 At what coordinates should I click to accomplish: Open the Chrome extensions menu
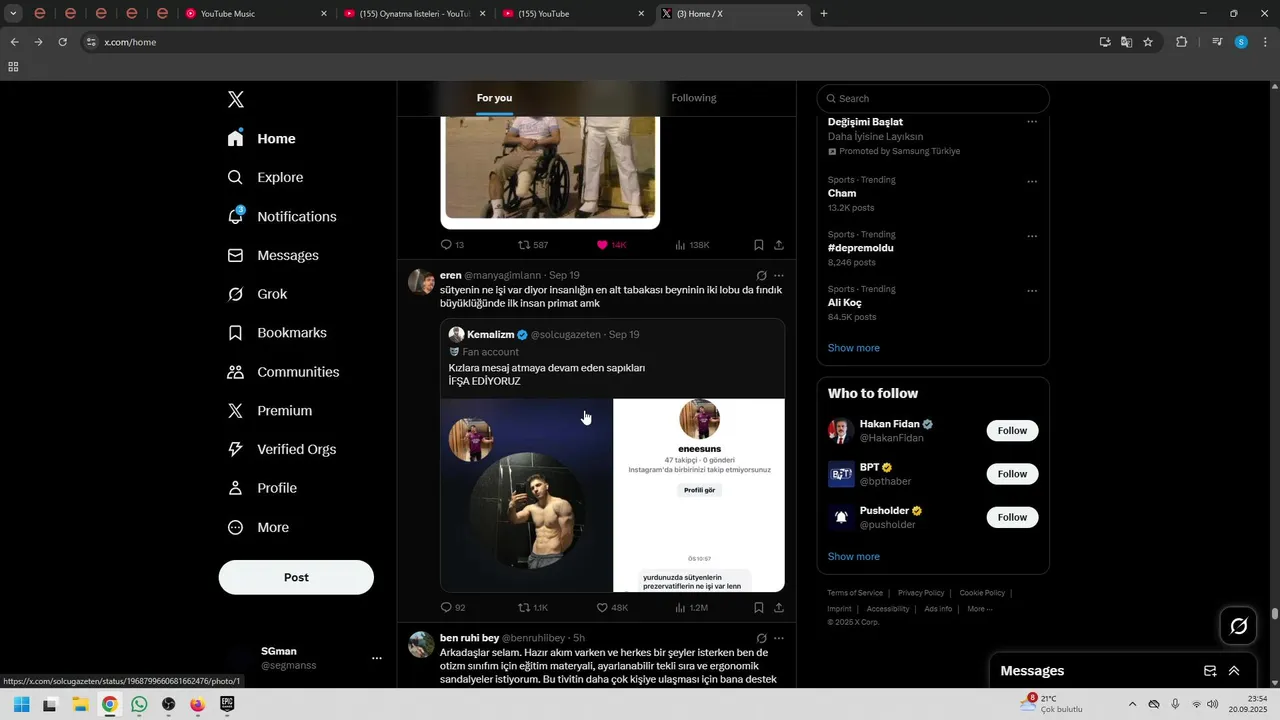coord(1181,42)
